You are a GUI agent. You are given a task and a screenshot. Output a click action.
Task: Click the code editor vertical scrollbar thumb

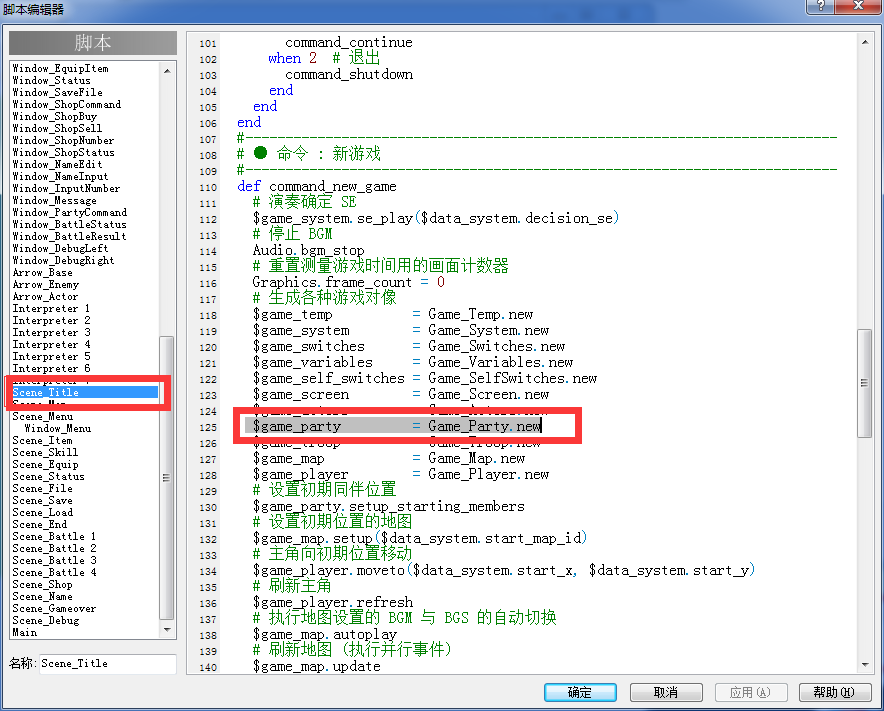864,383
